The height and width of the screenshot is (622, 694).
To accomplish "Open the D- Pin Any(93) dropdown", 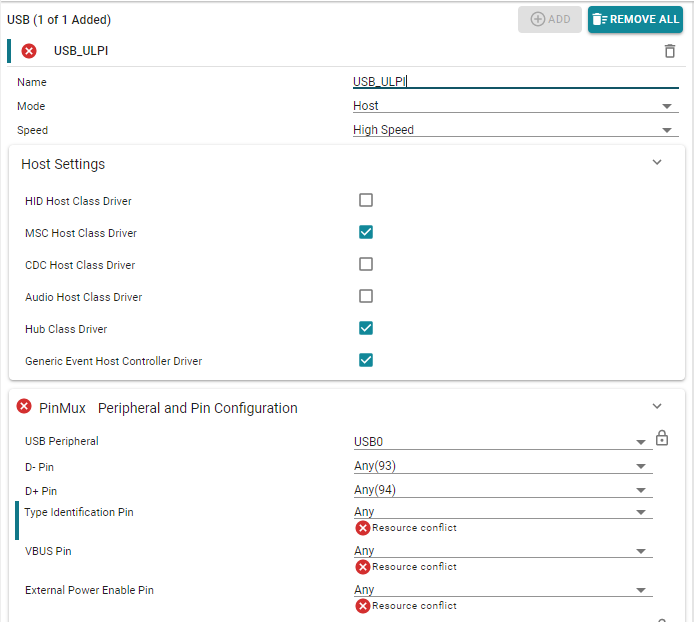I will (502, 465).
